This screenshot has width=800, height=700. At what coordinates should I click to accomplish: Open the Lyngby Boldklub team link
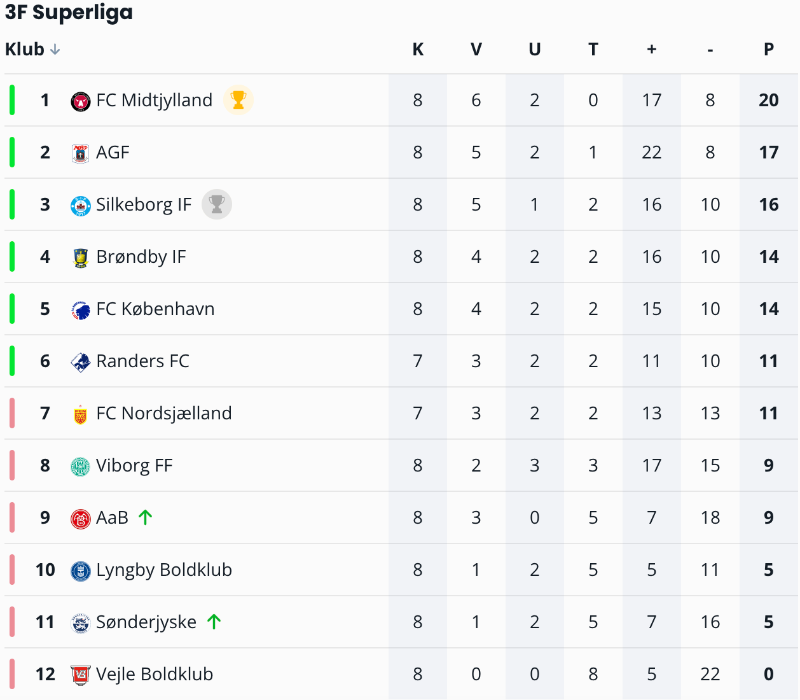(x=163, y=570)
